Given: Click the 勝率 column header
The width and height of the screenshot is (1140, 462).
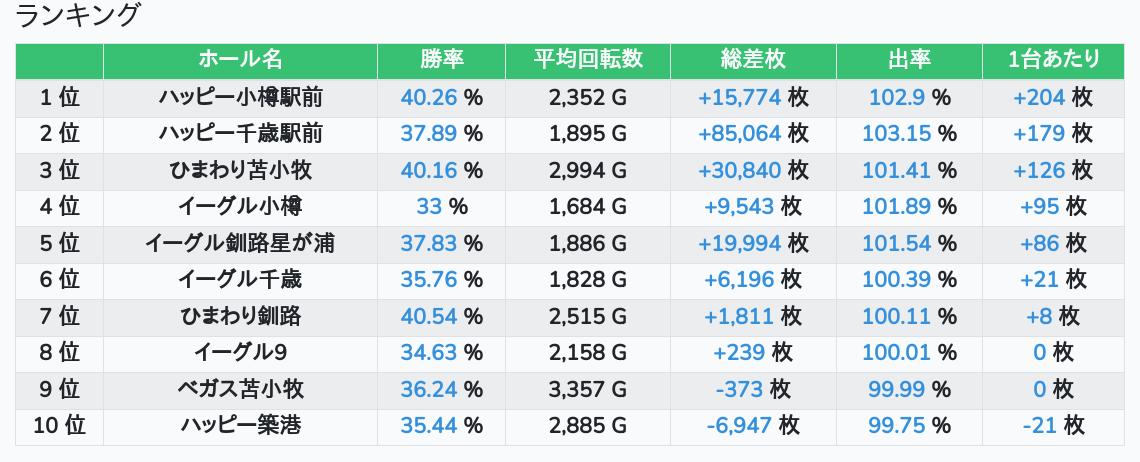Looking at the screenshot, I should tap(441, 60).
